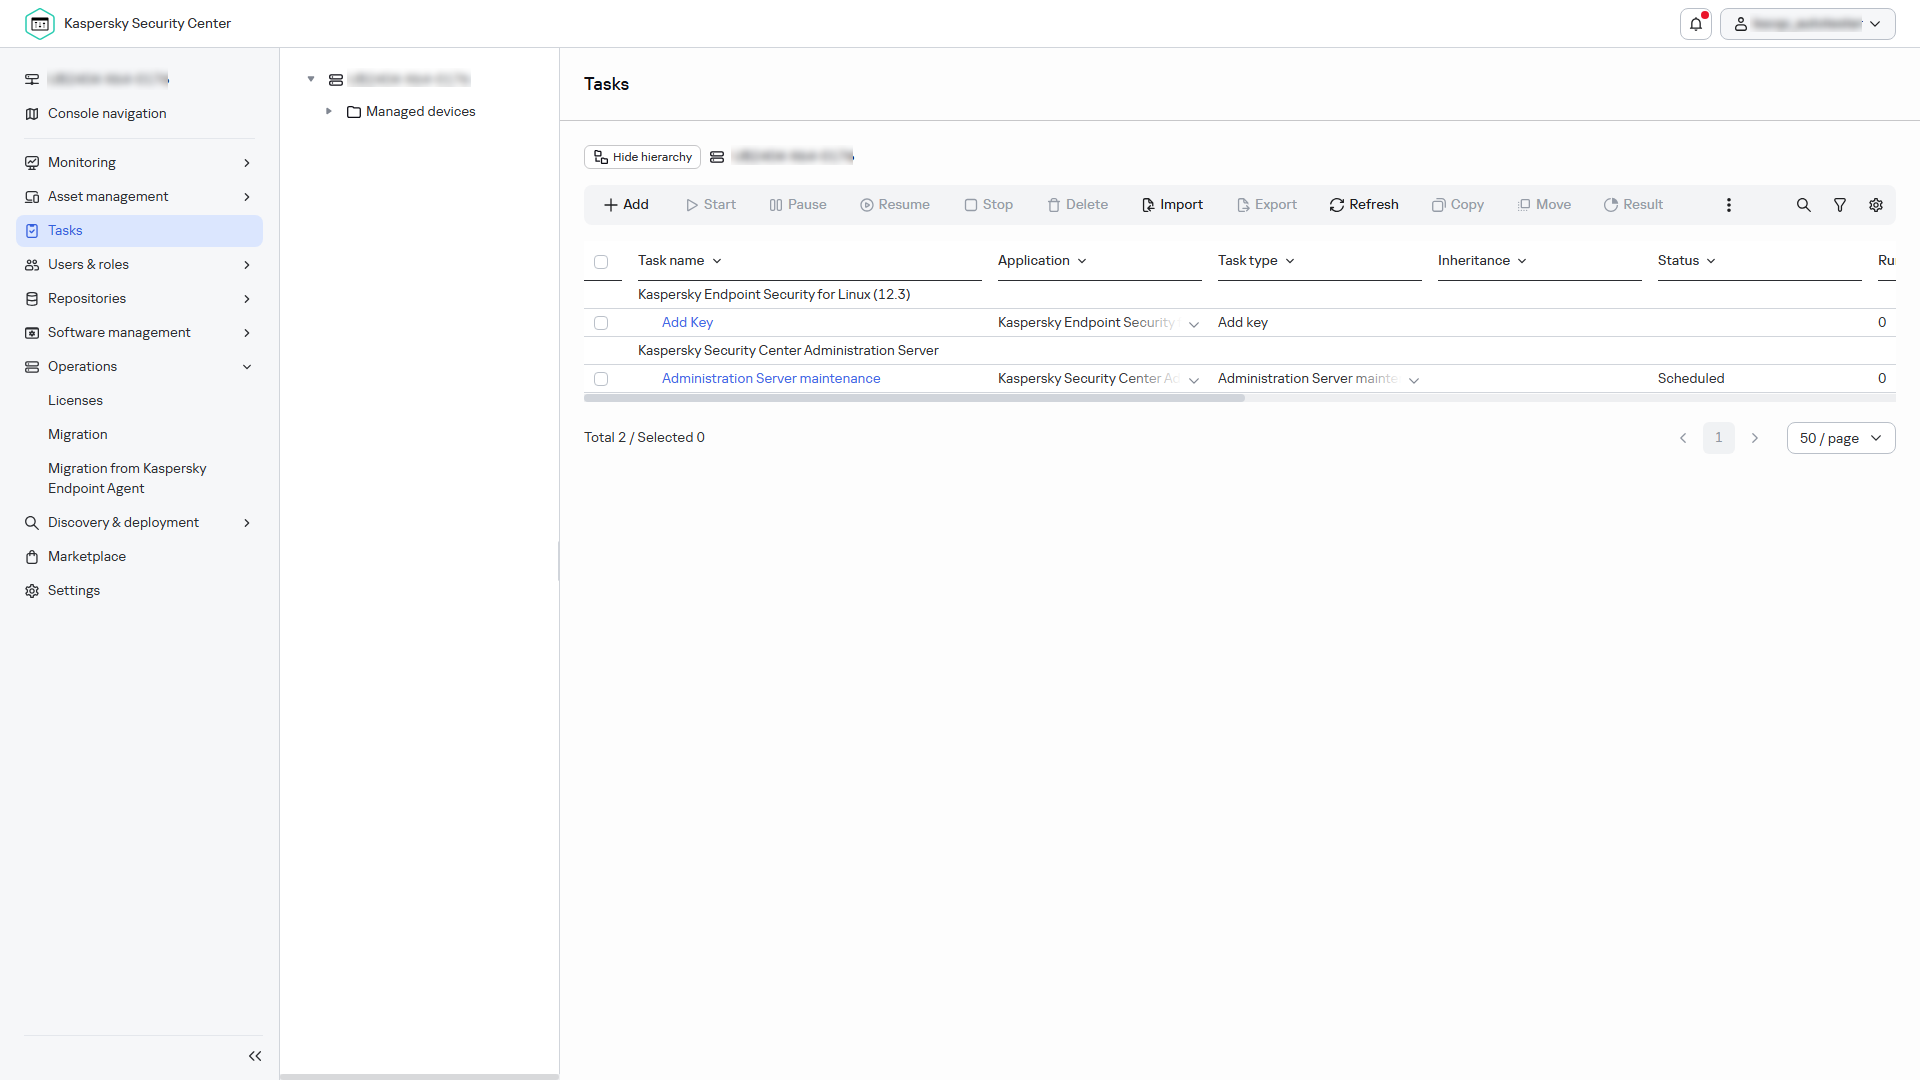Collapse the Operations menu section
Viewport: 1920px width, 1080px height.
point(139,367)
